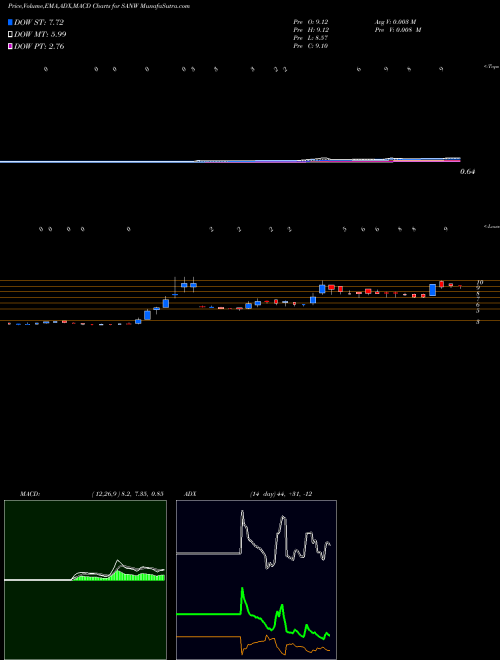Click the 'Pre C: 9.10' close value
500x660 pixels.
(311, 46)
